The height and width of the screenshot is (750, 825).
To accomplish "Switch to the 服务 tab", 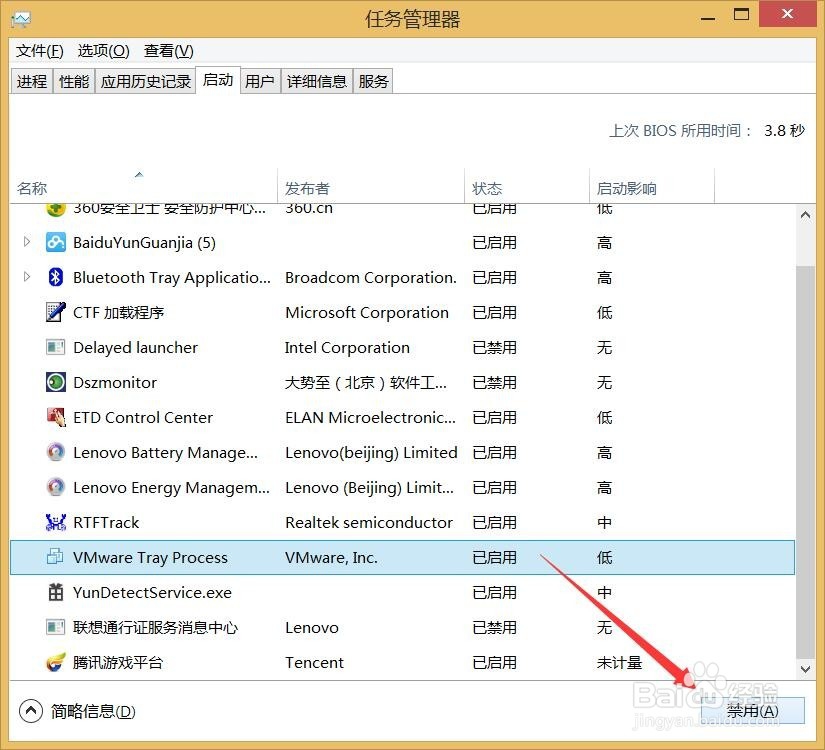I will coord(374,81).
